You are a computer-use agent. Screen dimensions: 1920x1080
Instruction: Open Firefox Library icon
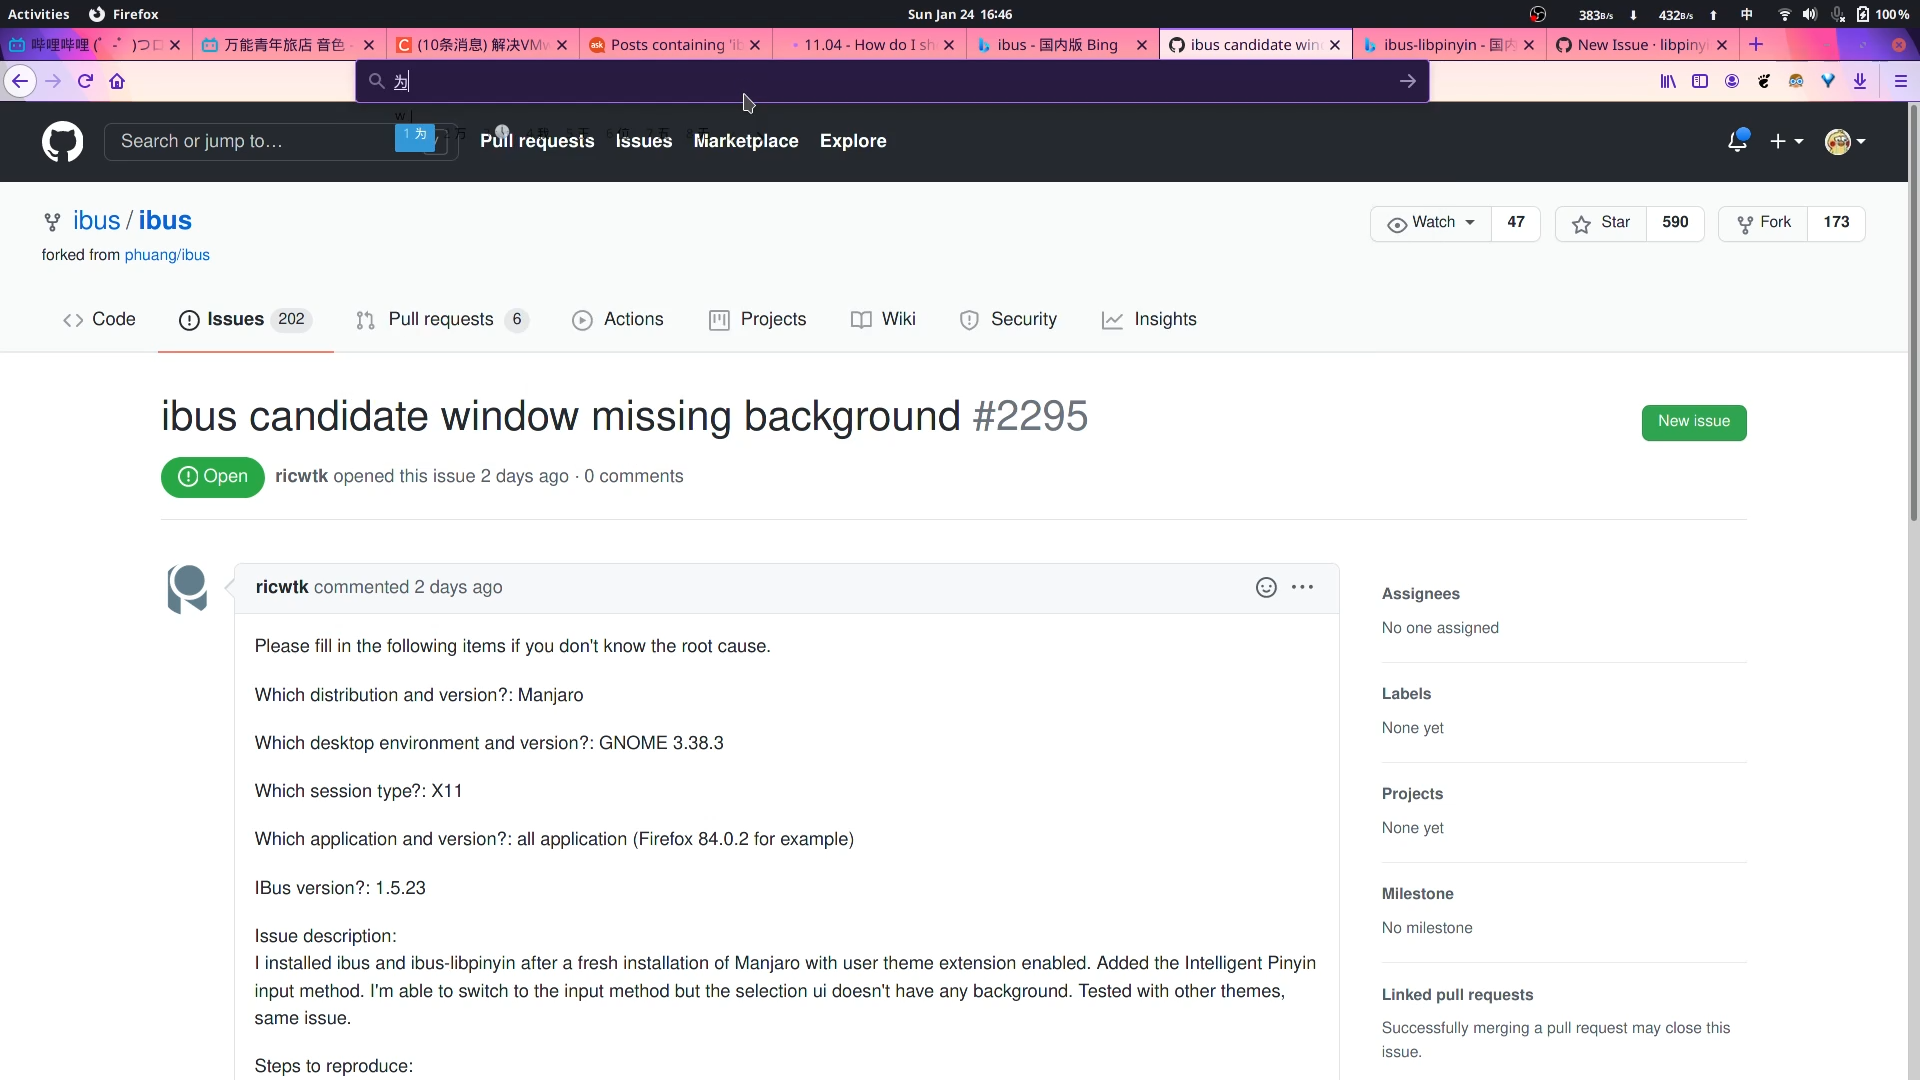click(1668, 81)
